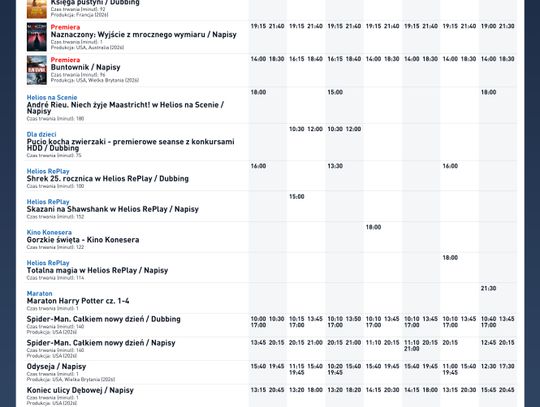Select the 15:00 Skazani na Shawshank showtime
Screen dimensions: 540x407
click(x=297, y=197)
